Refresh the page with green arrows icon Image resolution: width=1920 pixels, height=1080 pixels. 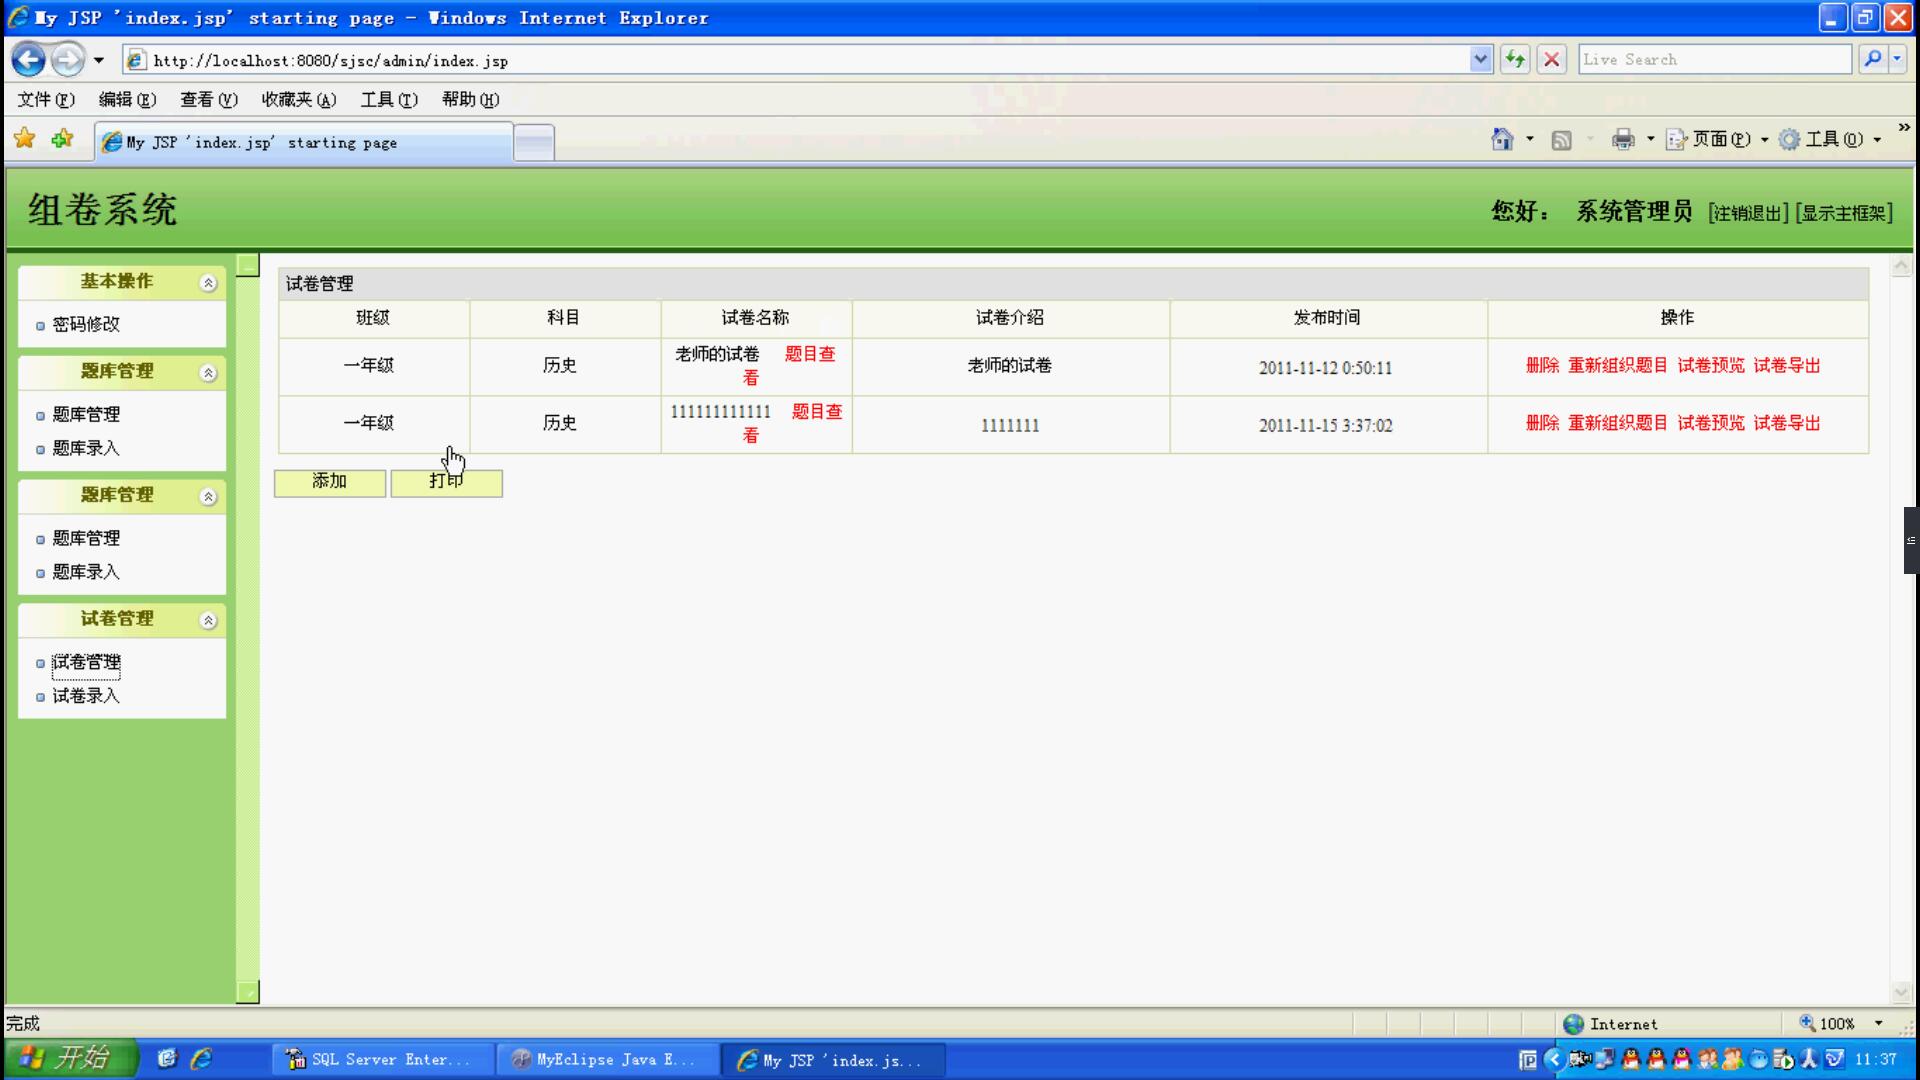point(1515,60)
